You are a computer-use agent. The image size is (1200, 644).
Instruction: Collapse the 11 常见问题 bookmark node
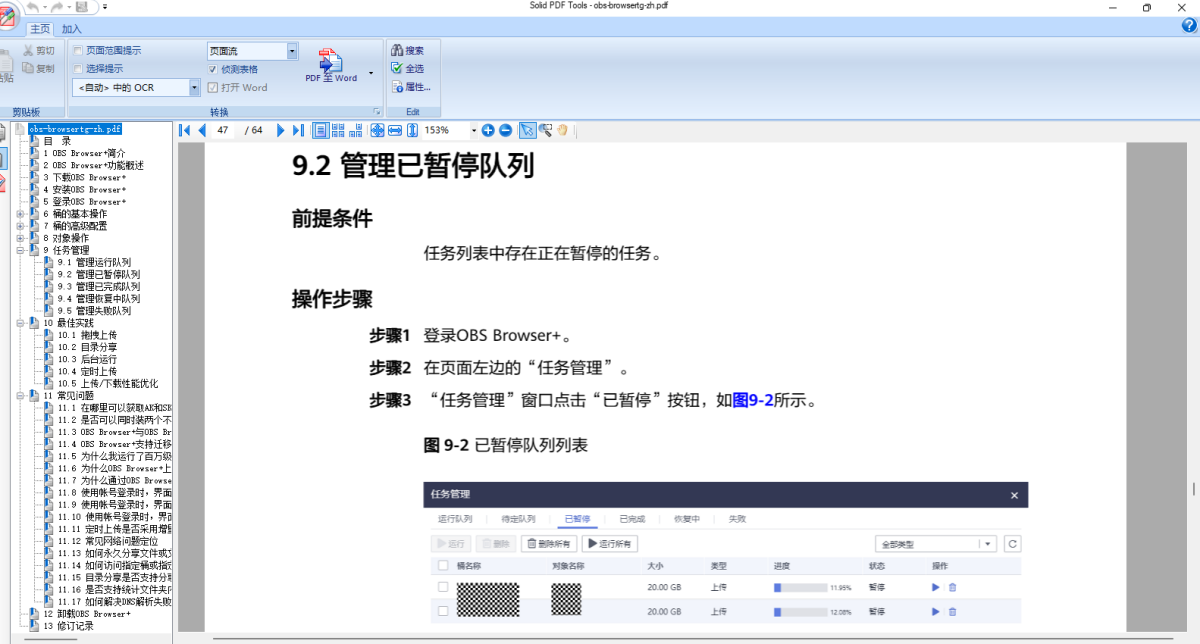(x=20, y=395)
